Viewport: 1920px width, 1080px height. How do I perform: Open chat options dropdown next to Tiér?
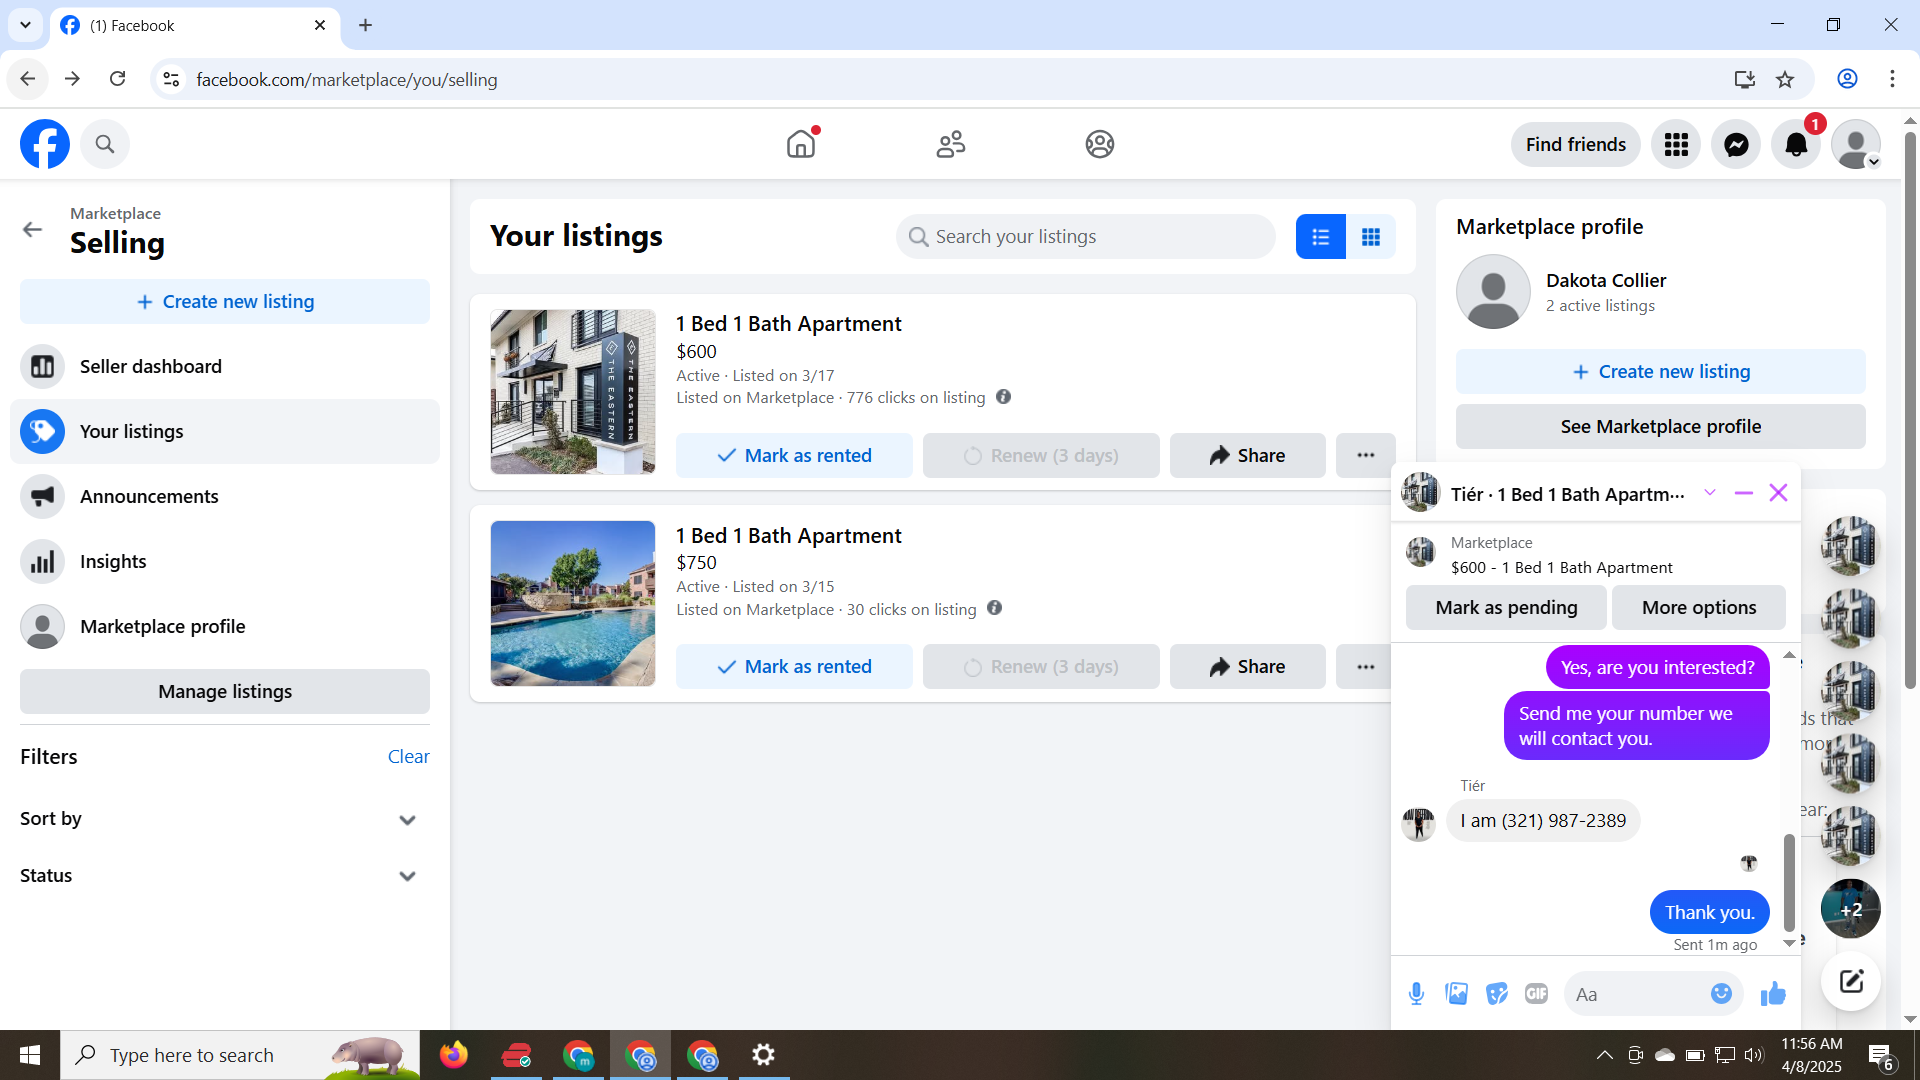click(1710, 493)
